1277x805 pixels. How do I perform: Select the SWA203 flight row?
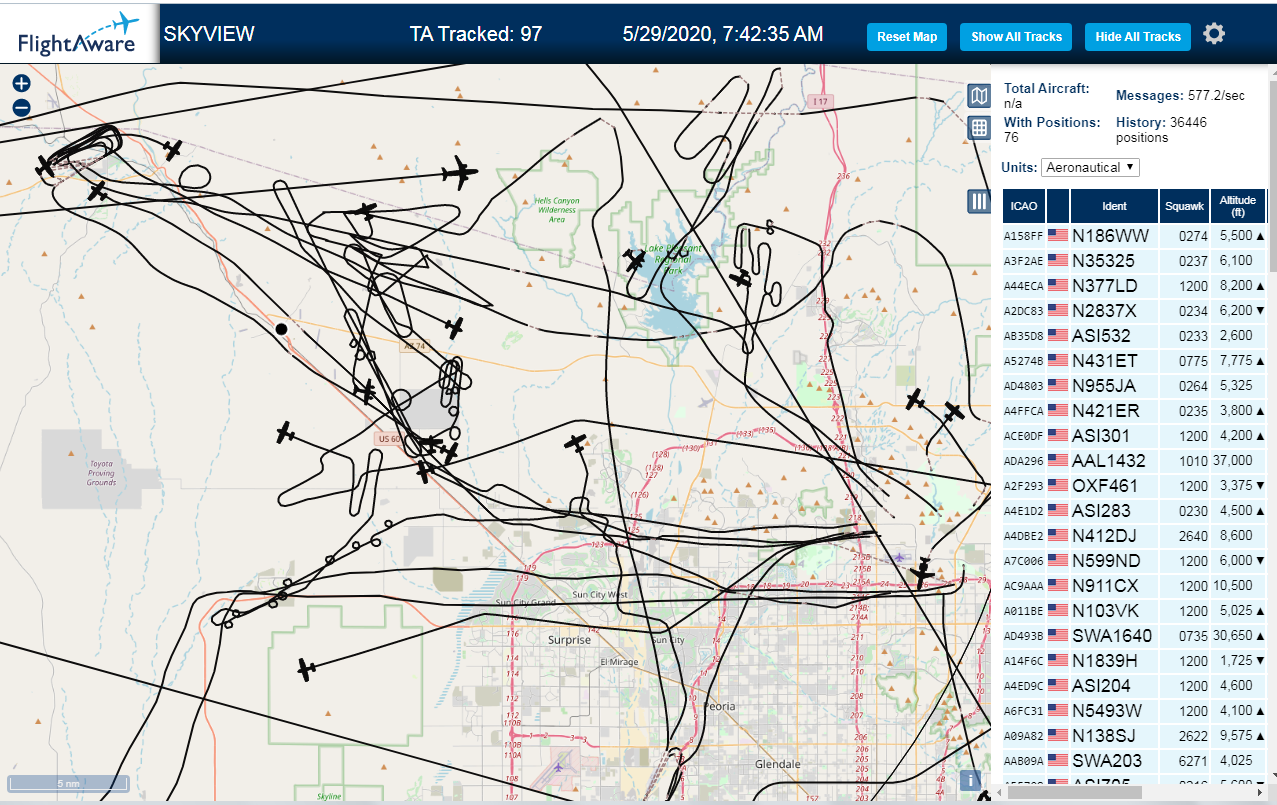point(1135,761)
